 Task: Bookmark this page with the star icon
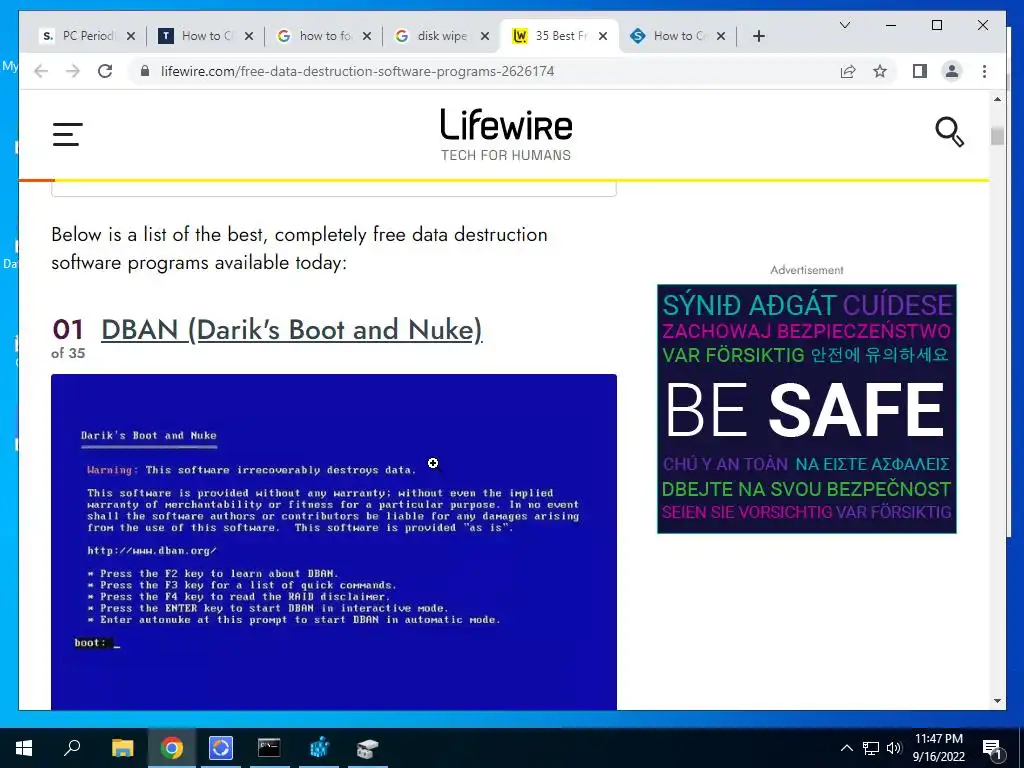pos(880,71)
